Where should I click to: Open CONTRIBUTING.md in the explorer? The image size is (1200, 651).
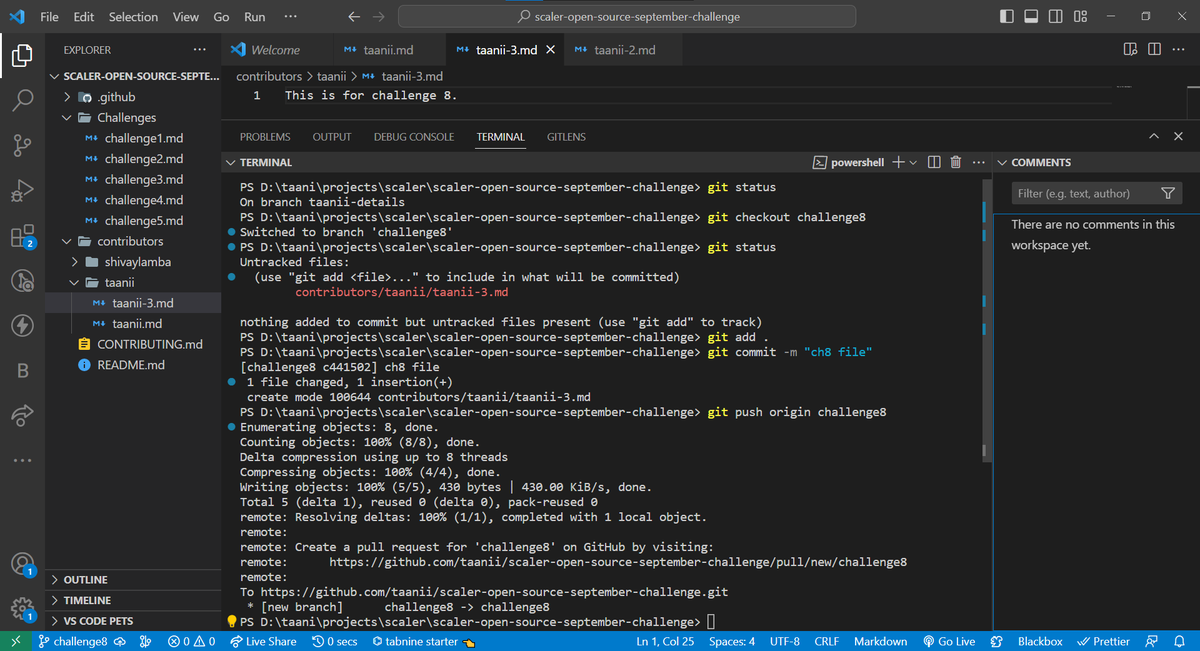click(x=149, y=344)
